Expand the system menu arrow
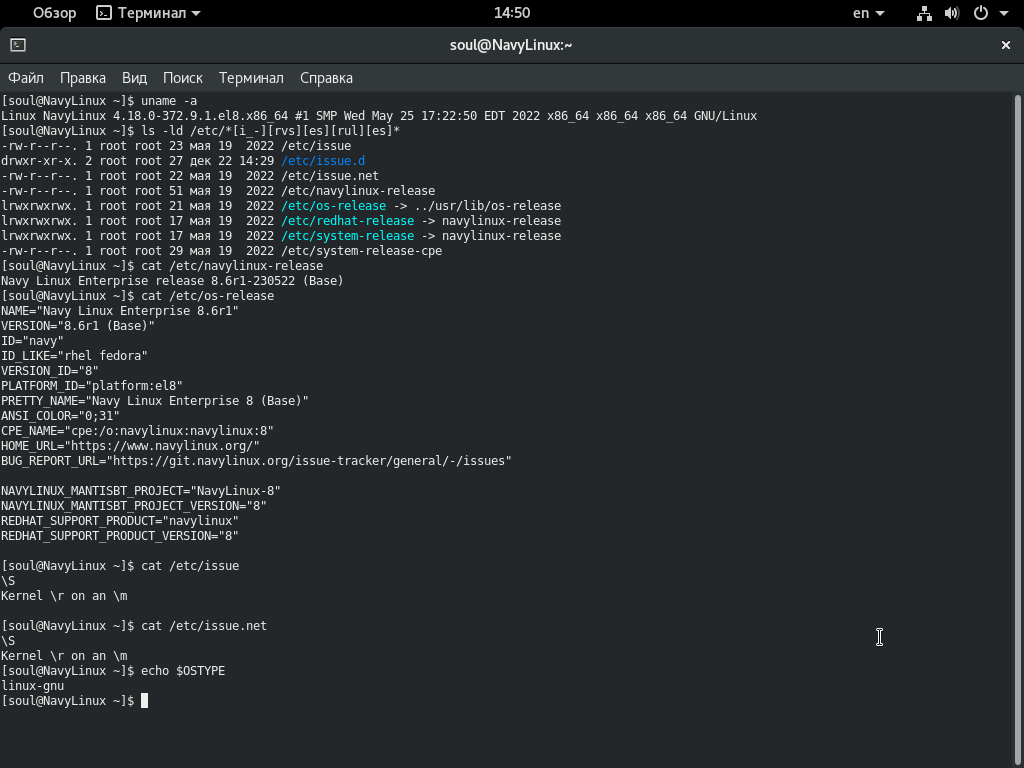This screenshot has width=1024, height=768. coord(1004,13)
